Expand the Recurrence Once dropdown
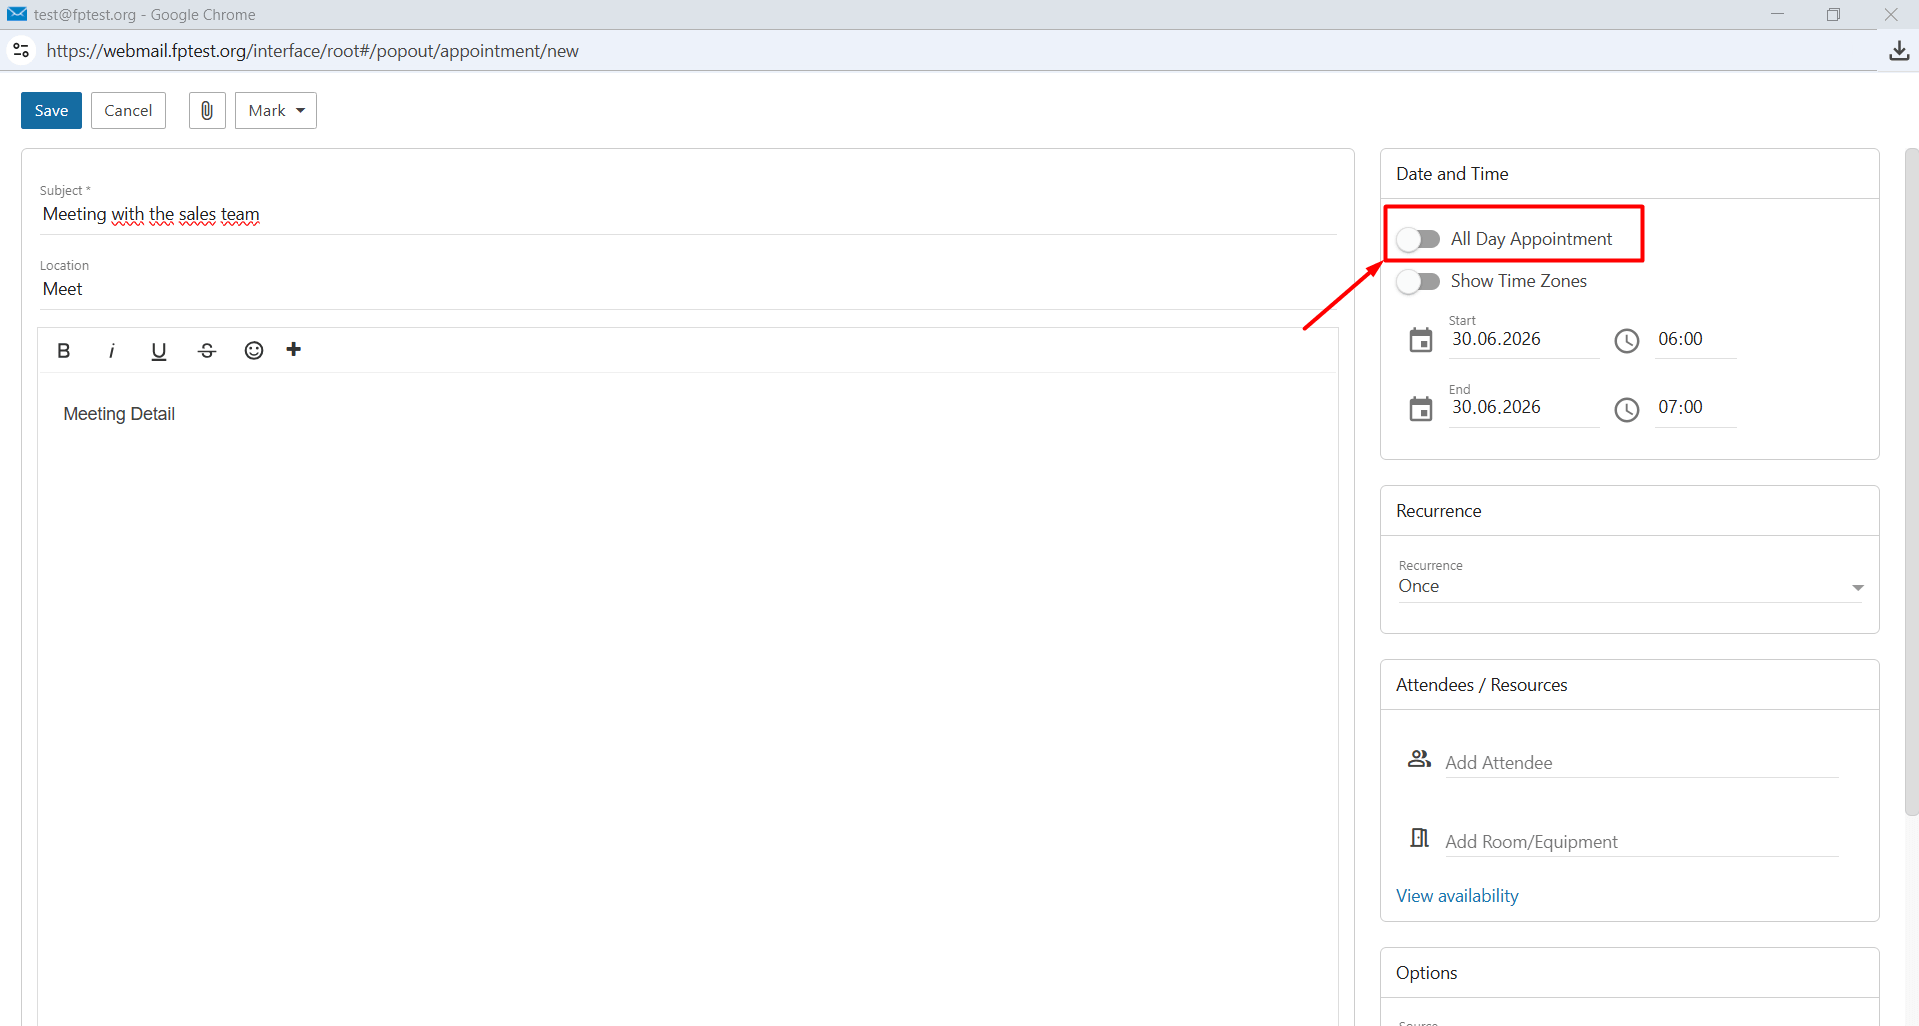1919x1026 pixels. [x=1630, y=585]
